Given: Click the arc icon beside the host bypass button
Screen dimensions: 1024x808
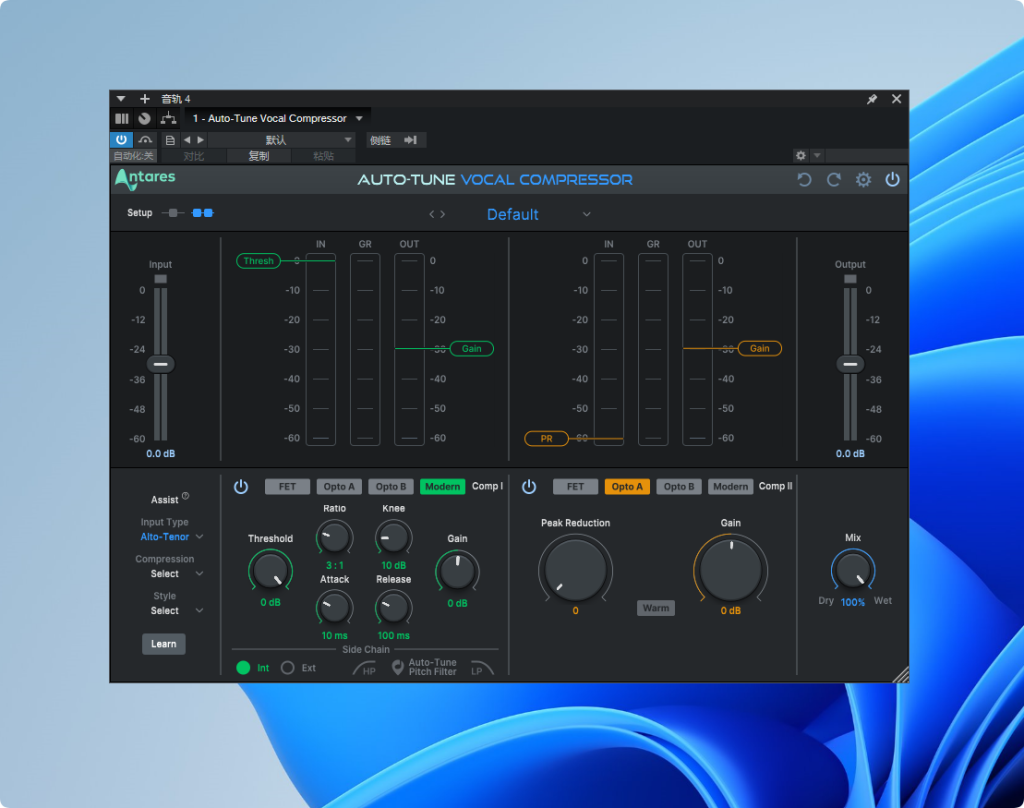Looking at the screenshot, I should pyautogui.click(x=145, y=140).
